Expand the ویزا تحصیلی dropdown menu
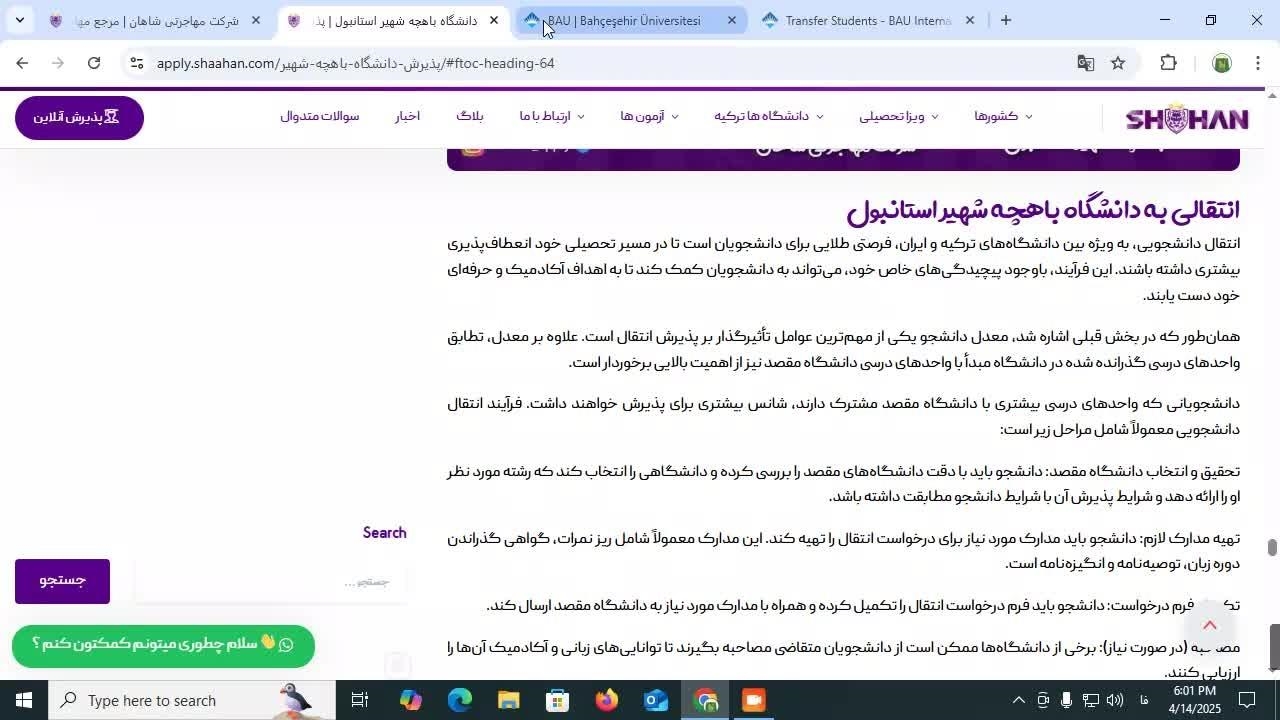This screenshot has height=720, width=1280. [x=898, y=116]
